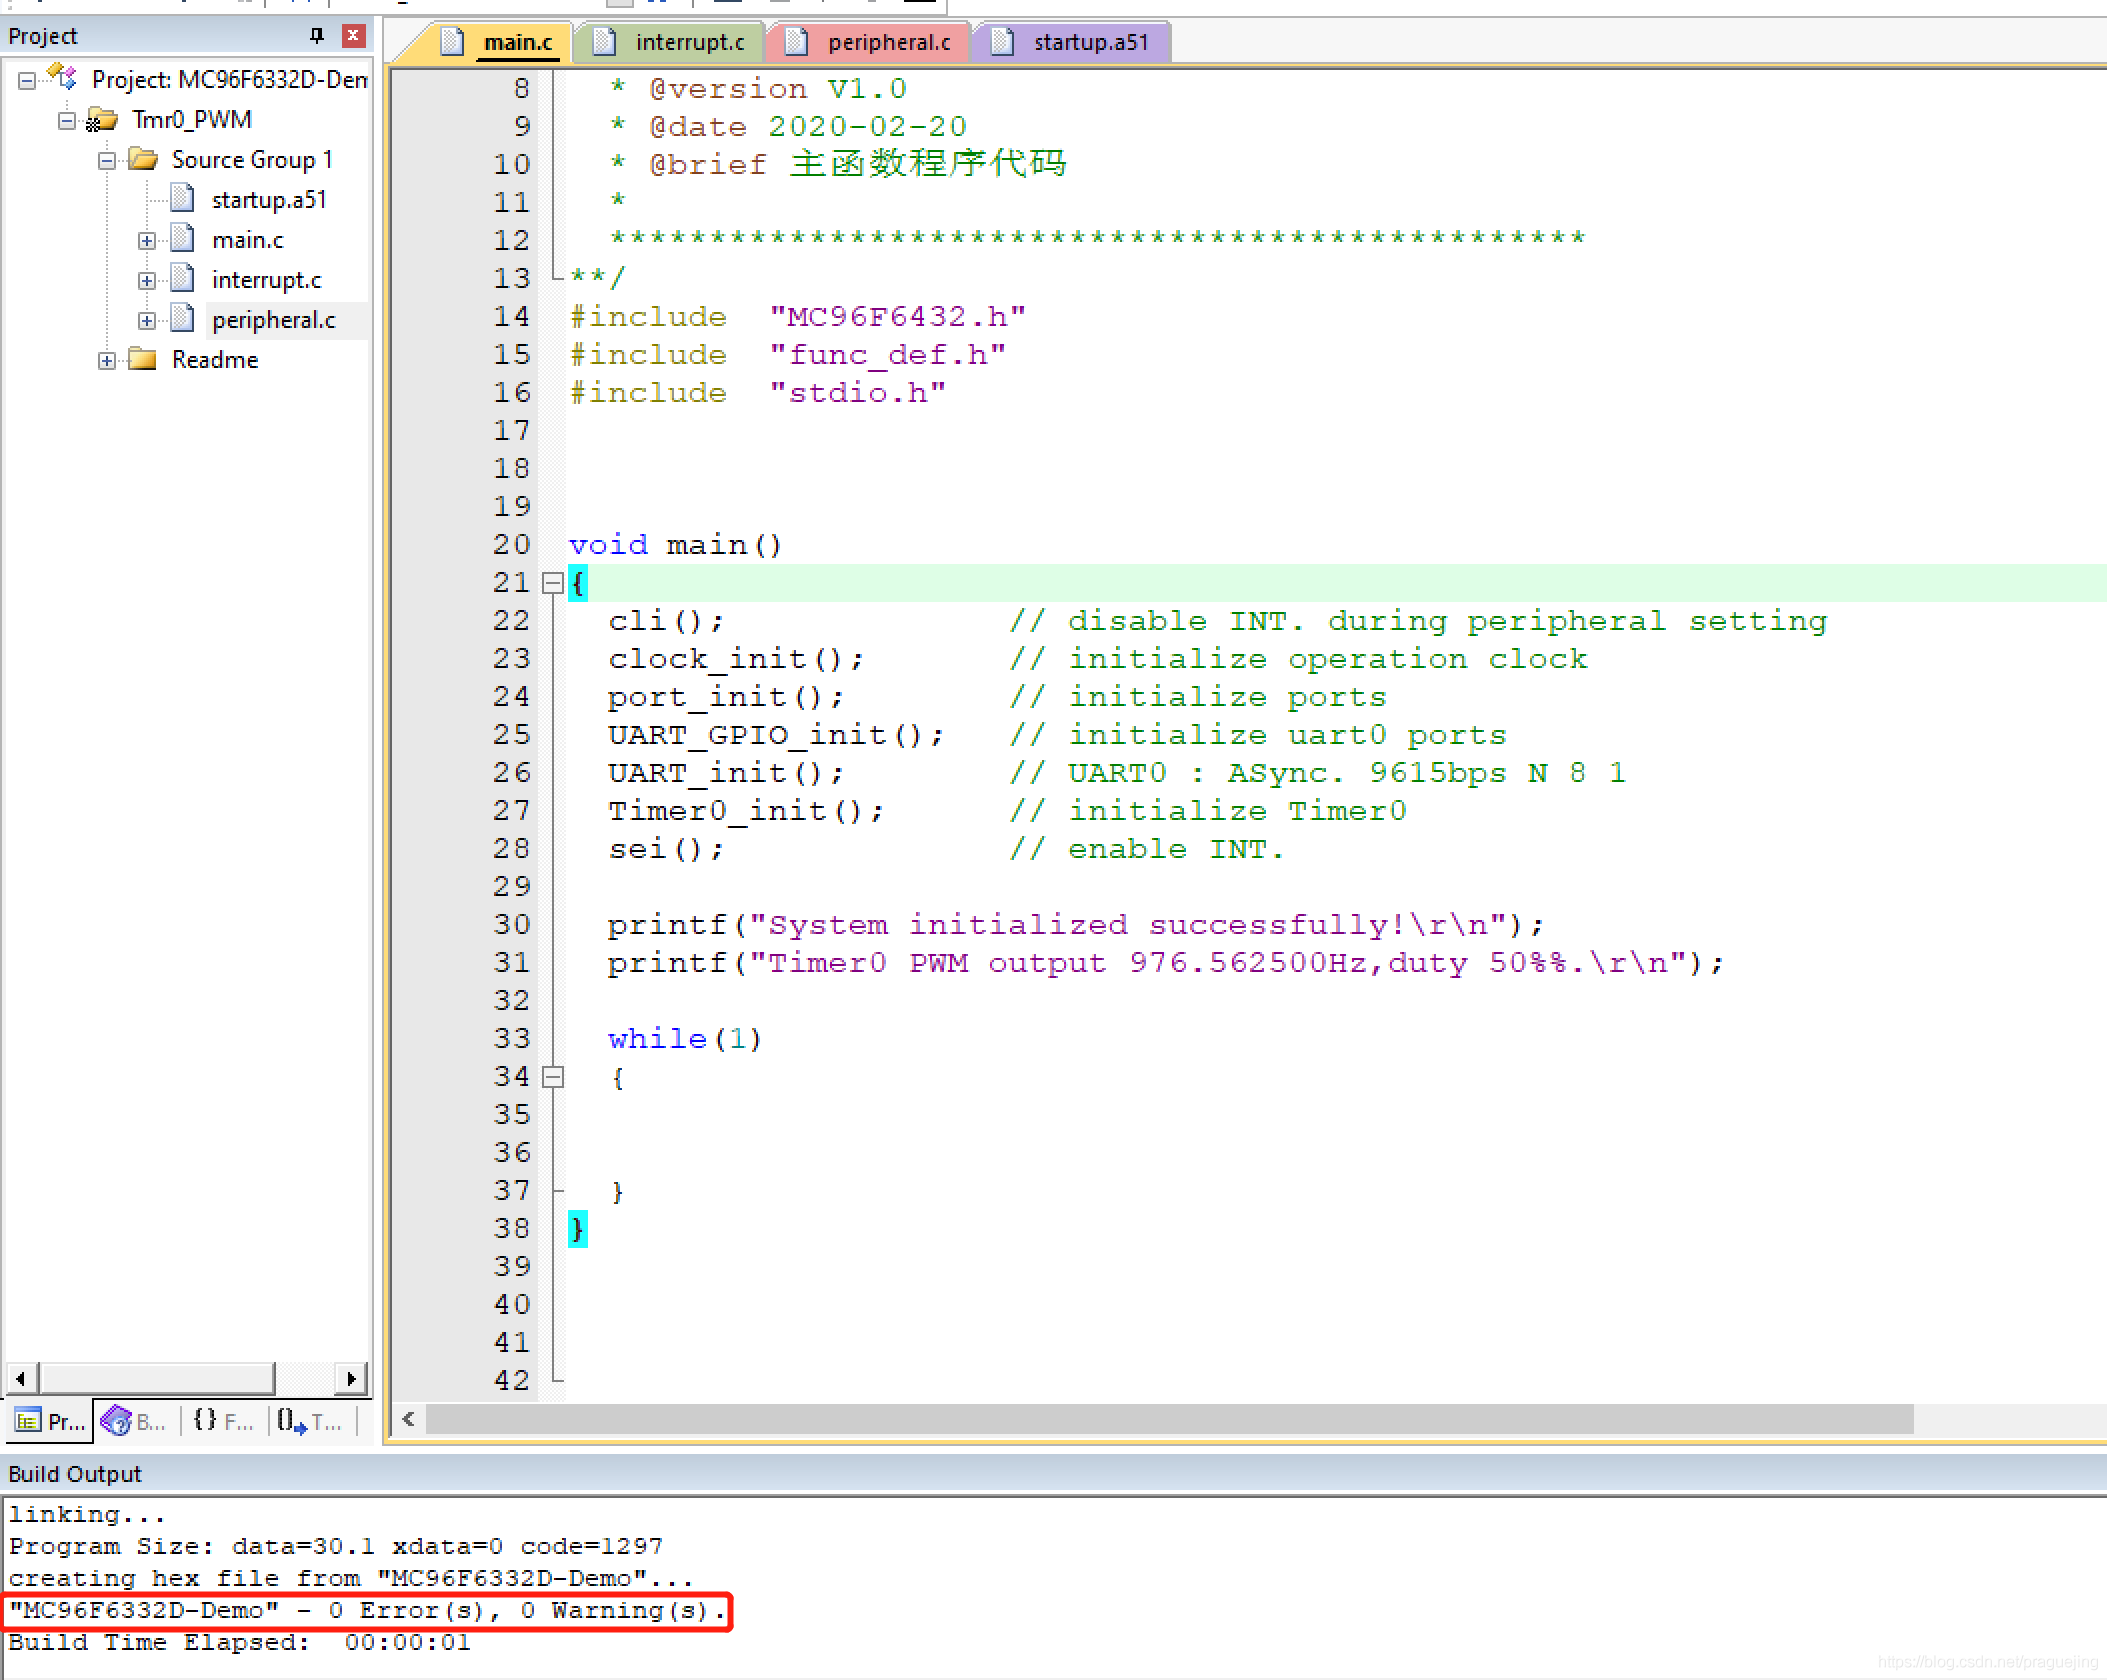Expand the Readme folder node
The width and height of the screenshot is (2107, 1680).
[107, 360]
